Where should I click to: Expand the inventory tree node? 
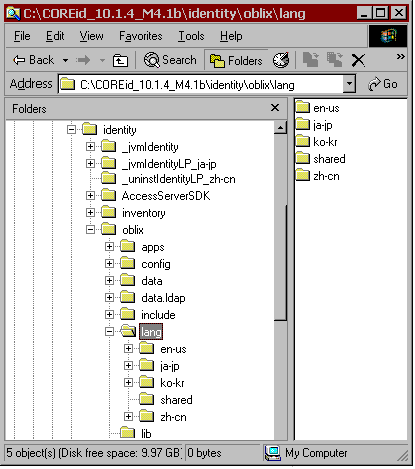point(90,212)
